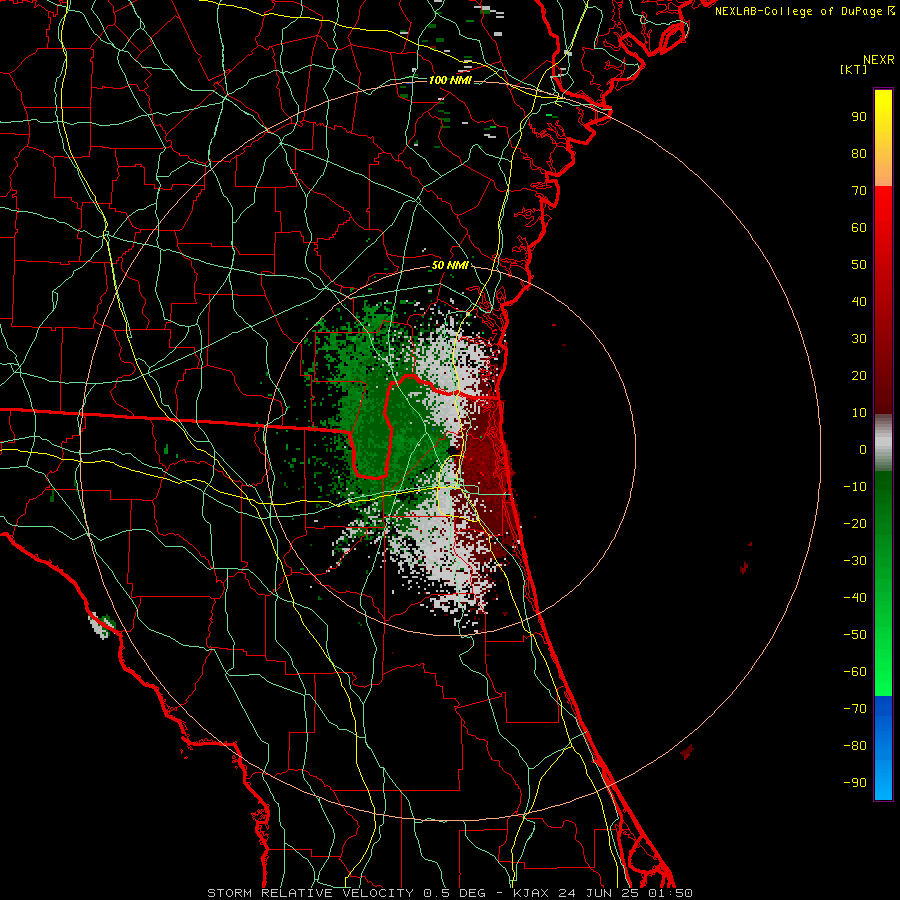The image size is (900, 900).
Task: Click the positive 10 scale label
Action: [859, 413]
